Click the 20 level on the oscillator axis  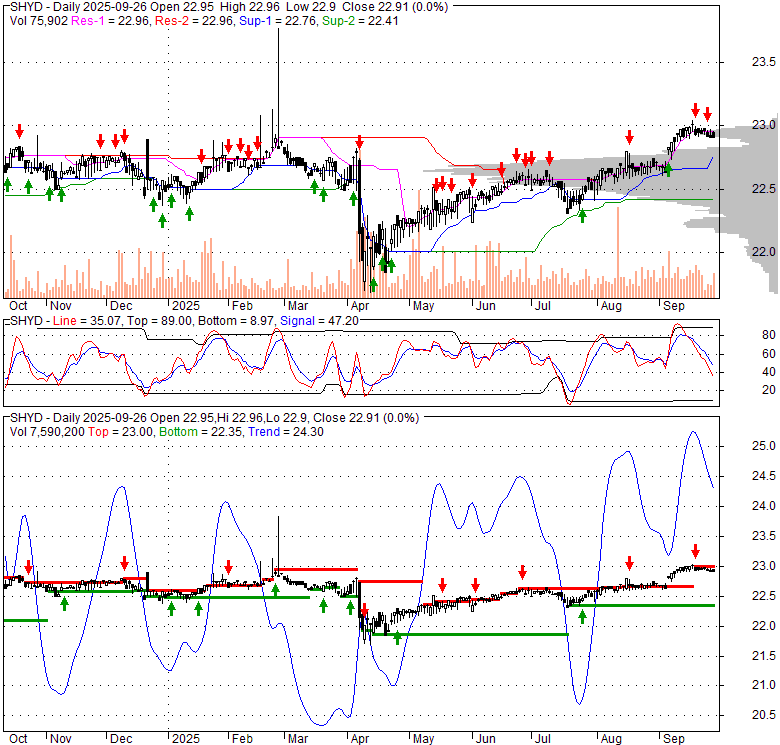coord(769,390)
